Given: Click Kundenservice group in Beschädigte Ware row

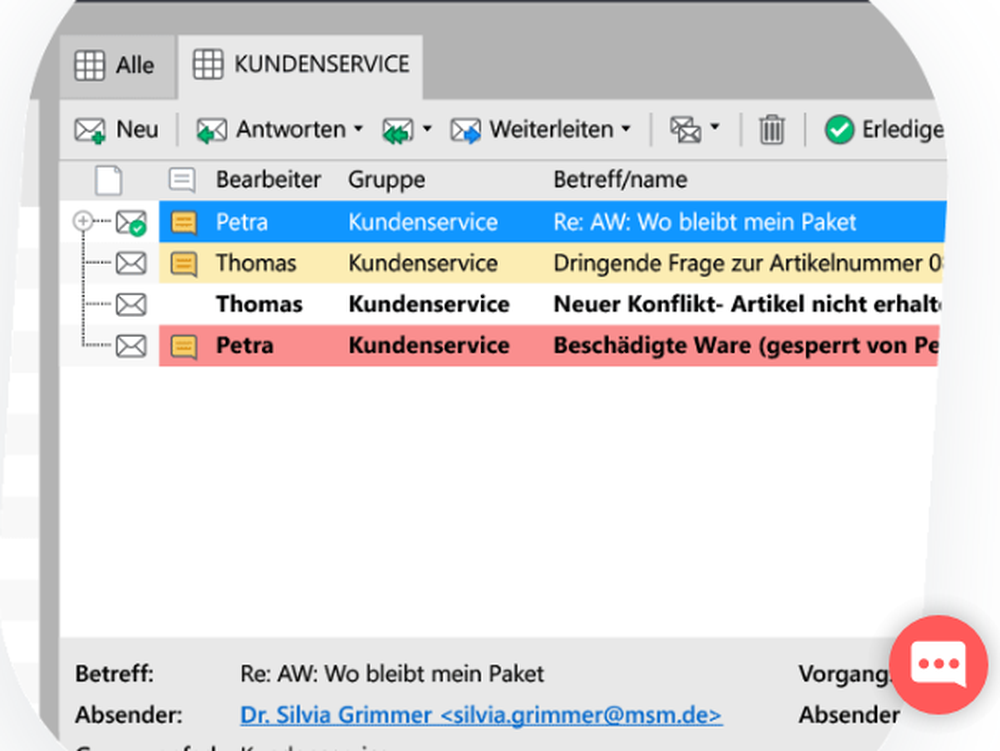Looking at the screenshot, I should 429,346.
